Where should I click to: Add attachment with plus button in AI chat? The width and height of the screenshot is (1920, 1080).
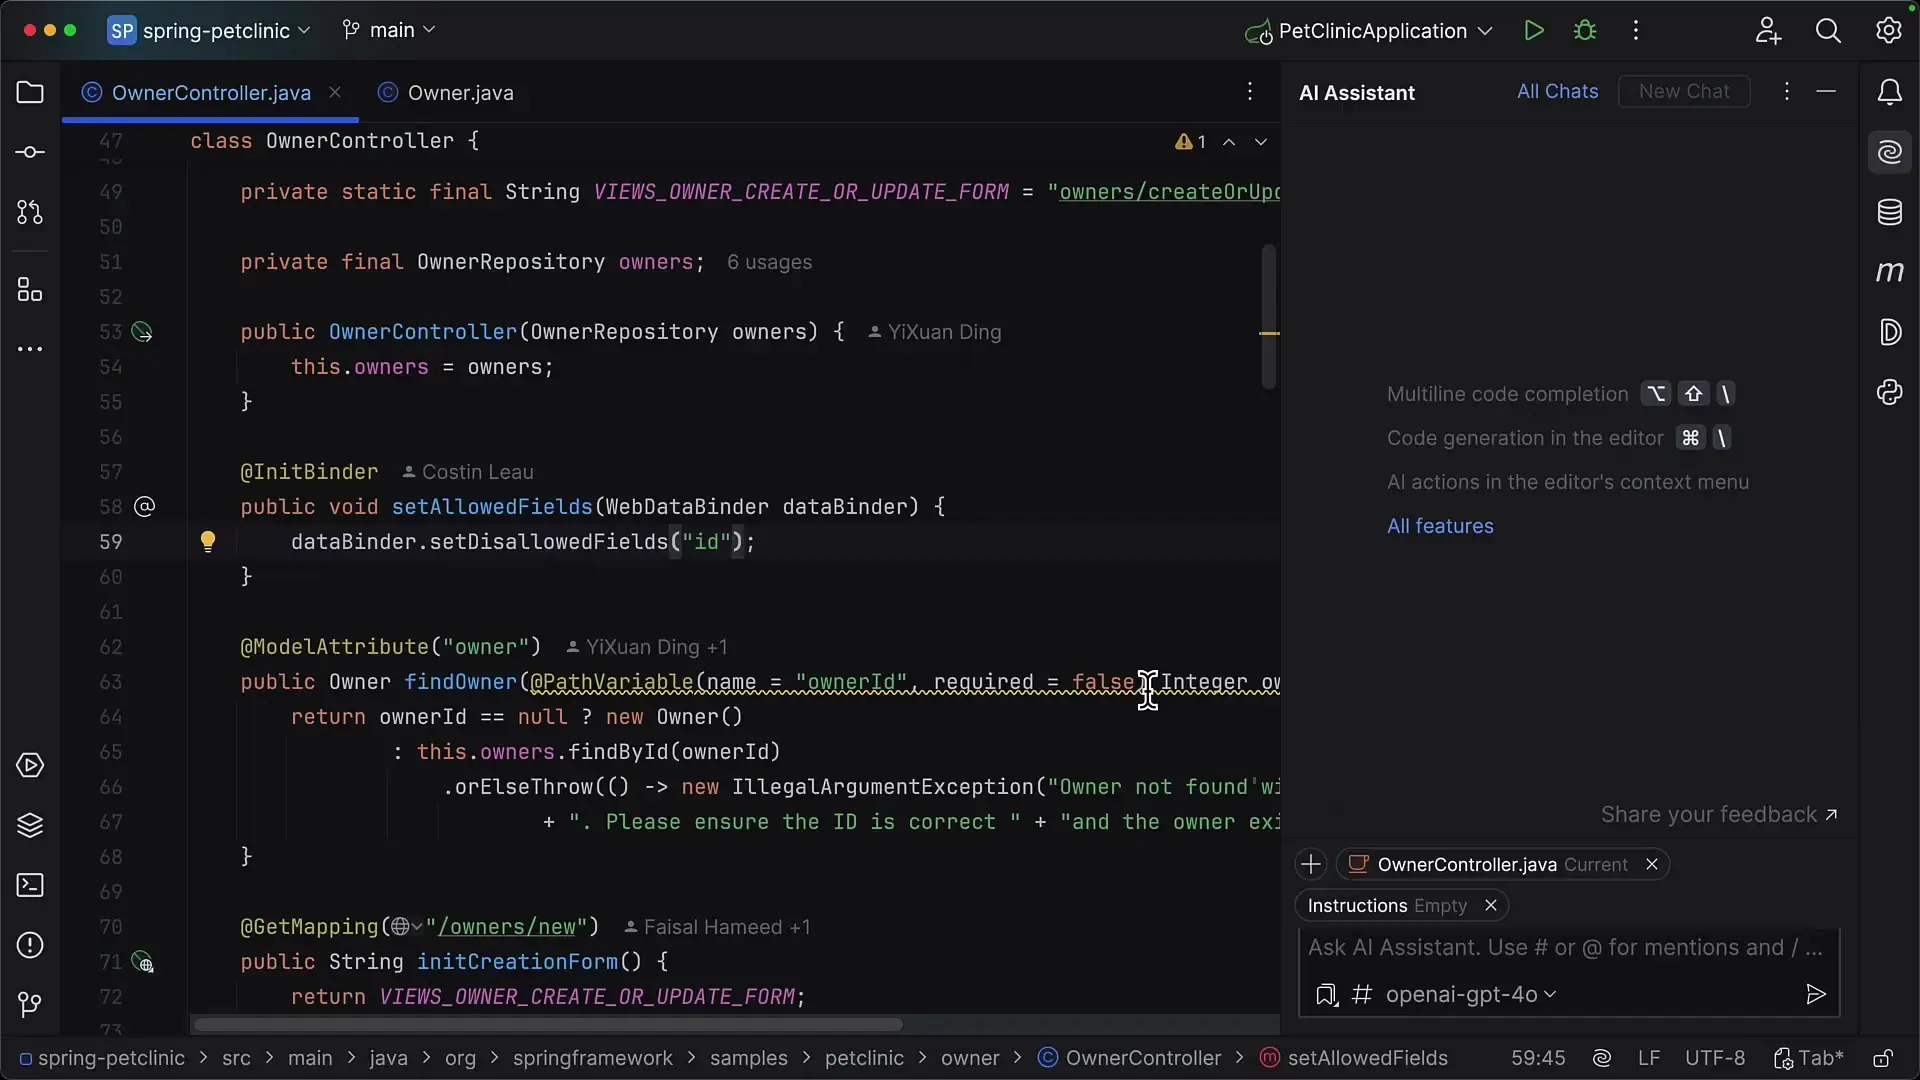click(x=1311, y=864)
